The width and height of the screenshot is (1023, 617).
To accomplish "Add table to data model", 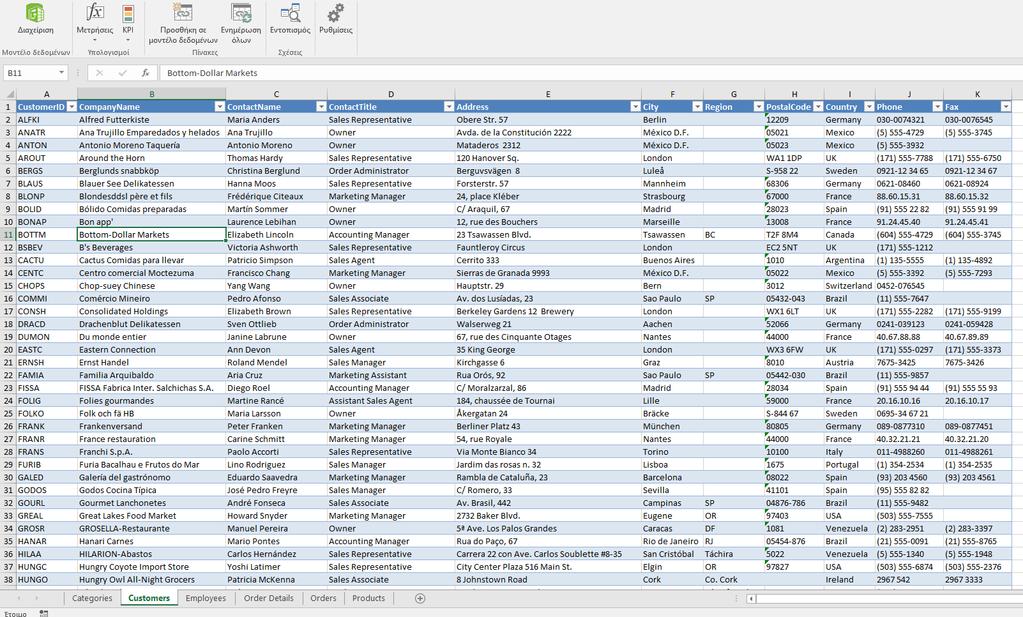I will coord(183,23).
